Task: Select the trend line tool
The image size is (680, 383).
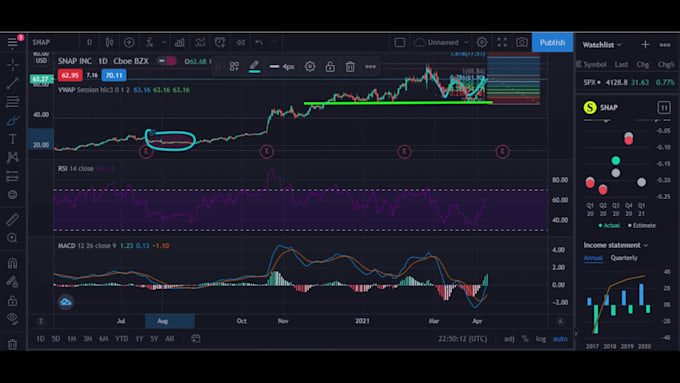Action: 13,83
